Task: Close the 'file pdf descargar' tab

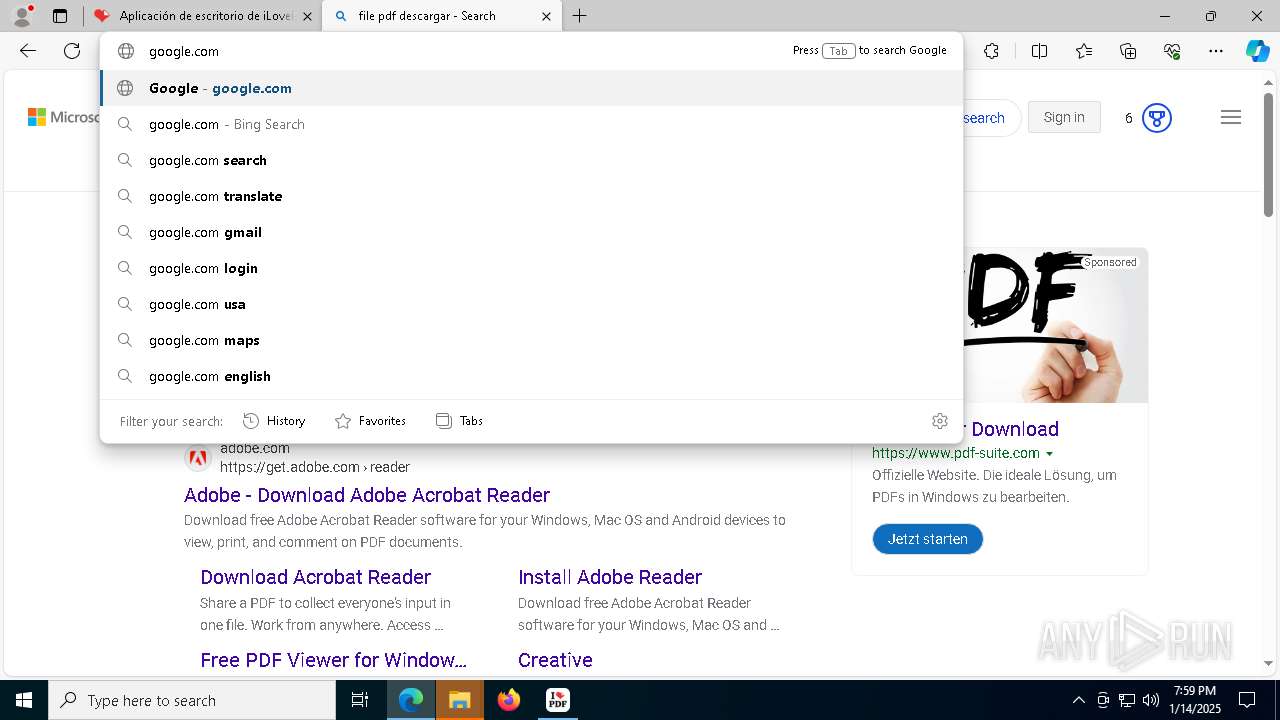Action: point(546,16)
